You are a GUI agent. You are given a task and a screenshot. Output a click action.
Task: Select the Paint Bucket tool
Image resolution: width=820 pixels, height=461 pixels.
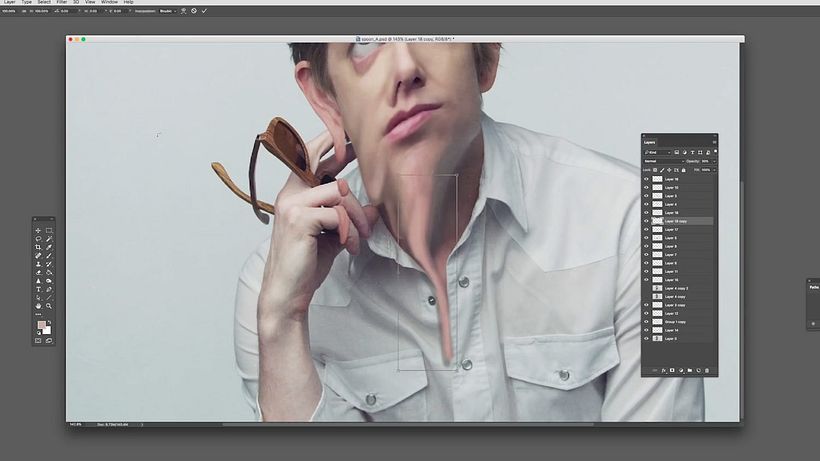click(x=49, y=272)
